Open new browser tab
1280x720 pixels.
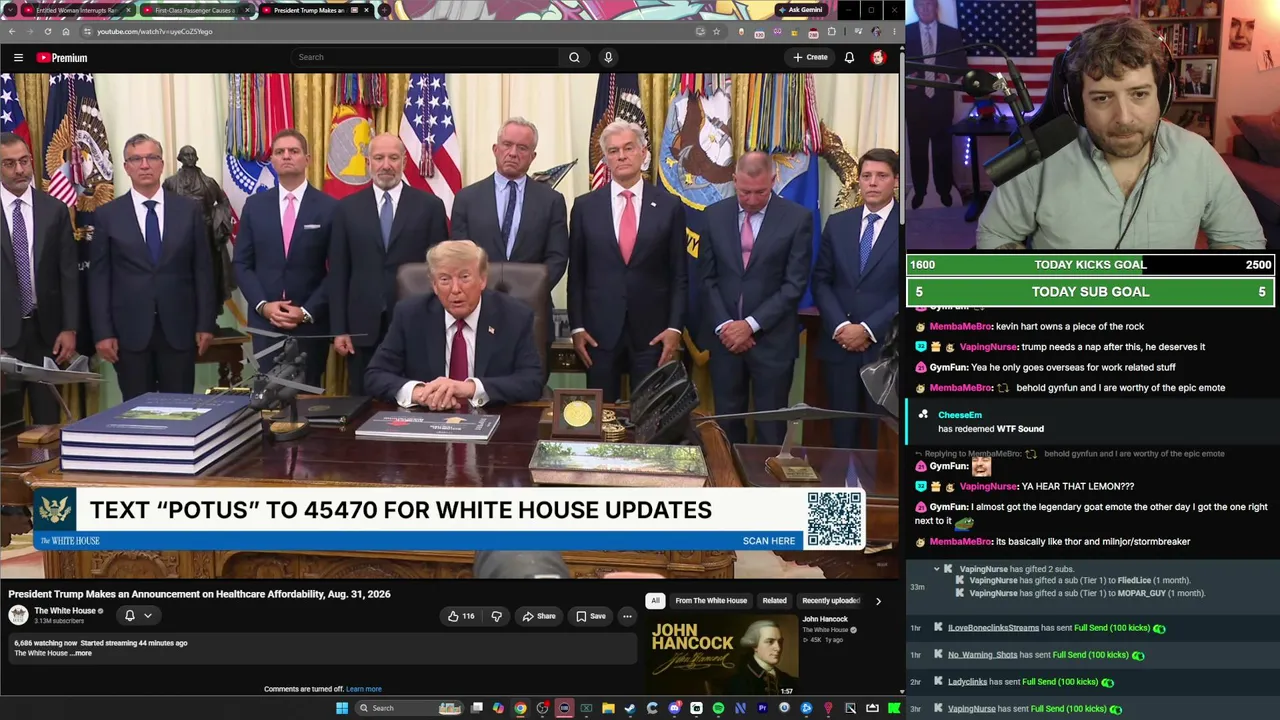click(x=384, y=10)
